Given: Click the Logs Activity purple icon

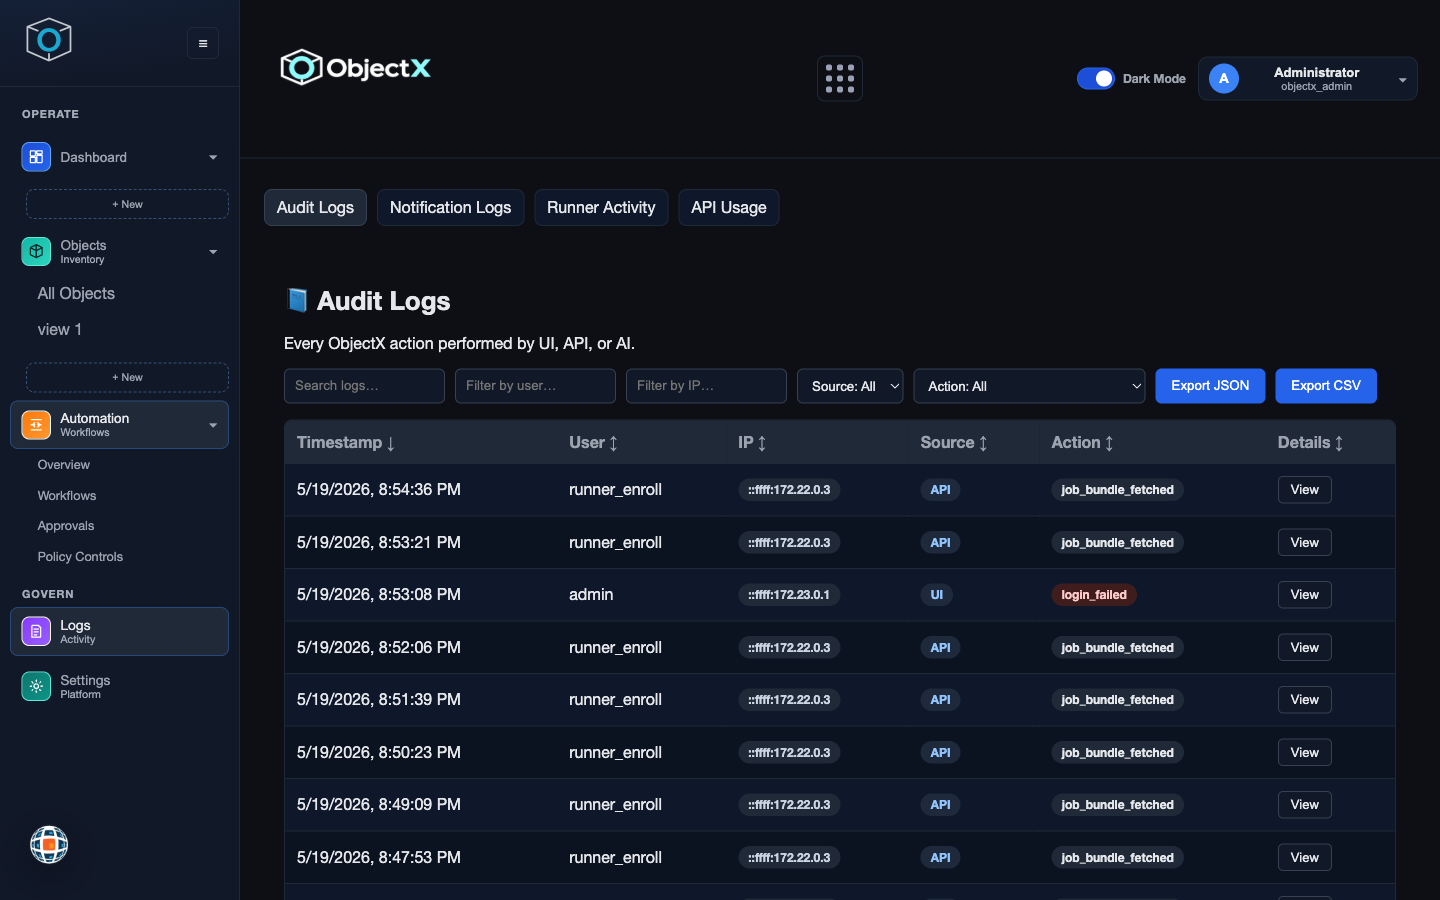Looking at the screenshot, I should coord(36,632).
